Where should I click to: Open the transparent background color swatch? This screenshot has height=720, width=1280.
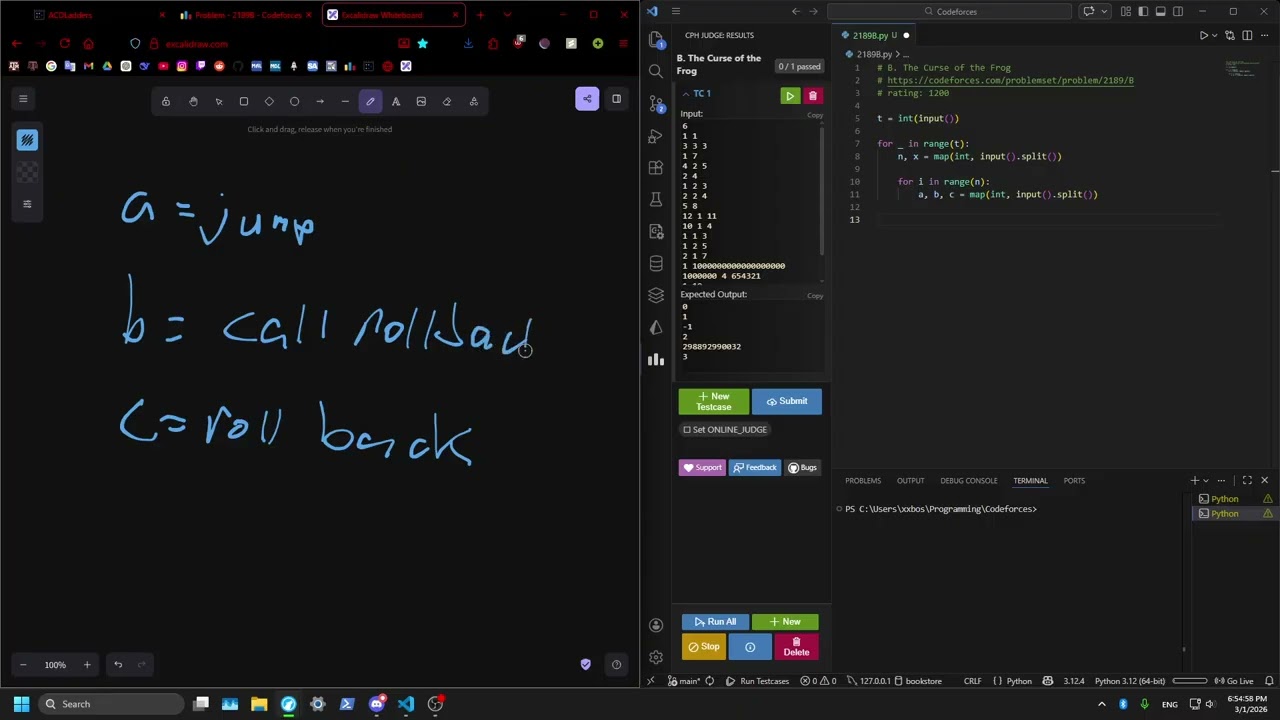coord(27,172)
